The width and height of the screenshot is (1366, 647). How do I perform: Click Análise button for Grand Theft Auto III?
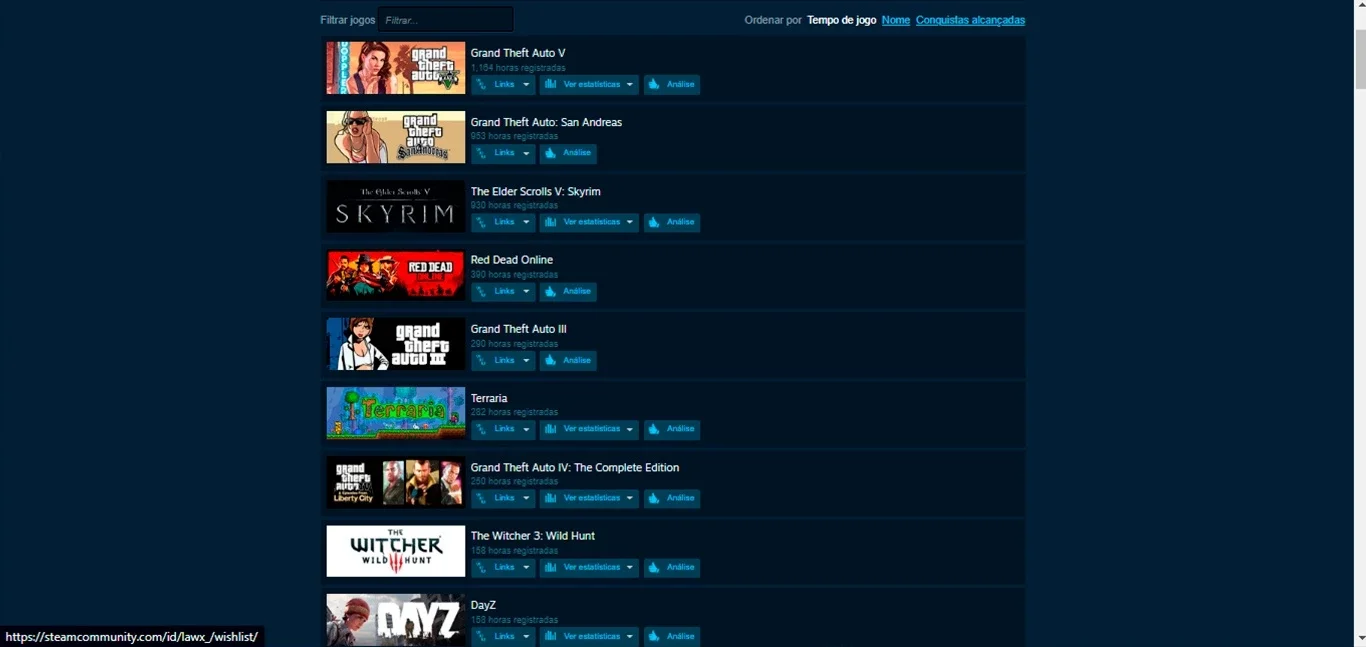568,361
